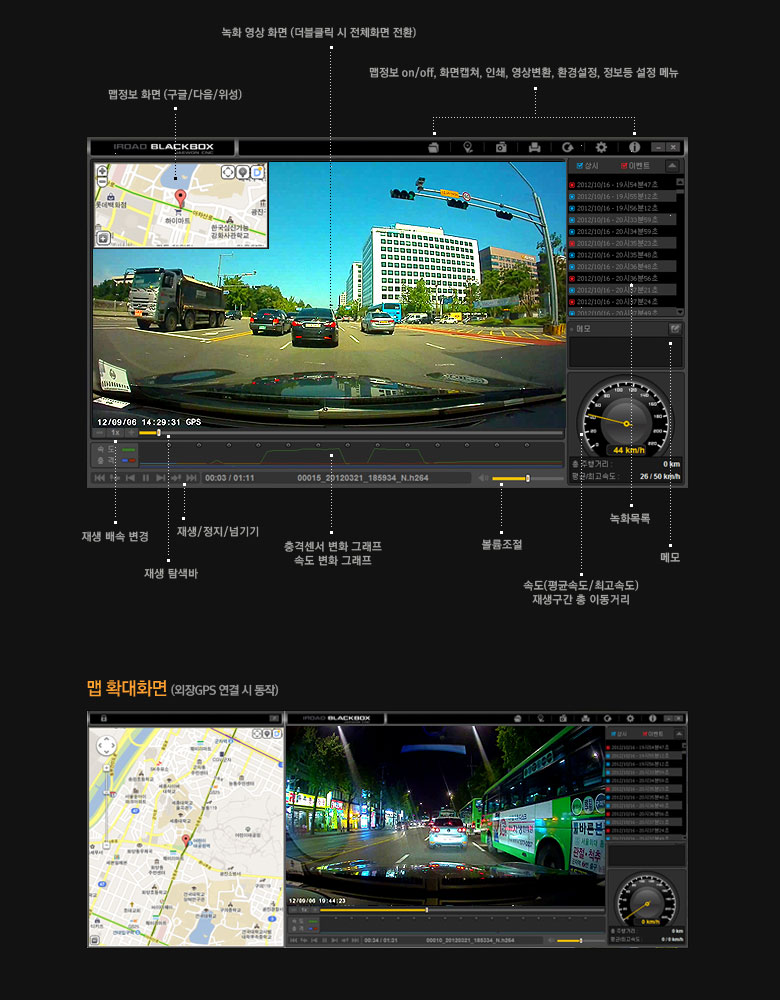Image resolution: width=780 pixels, height=1000 pixels.
Task: Collapse the recording list with the up arrow
Action: pyautogui.click(x=672, y=166)
